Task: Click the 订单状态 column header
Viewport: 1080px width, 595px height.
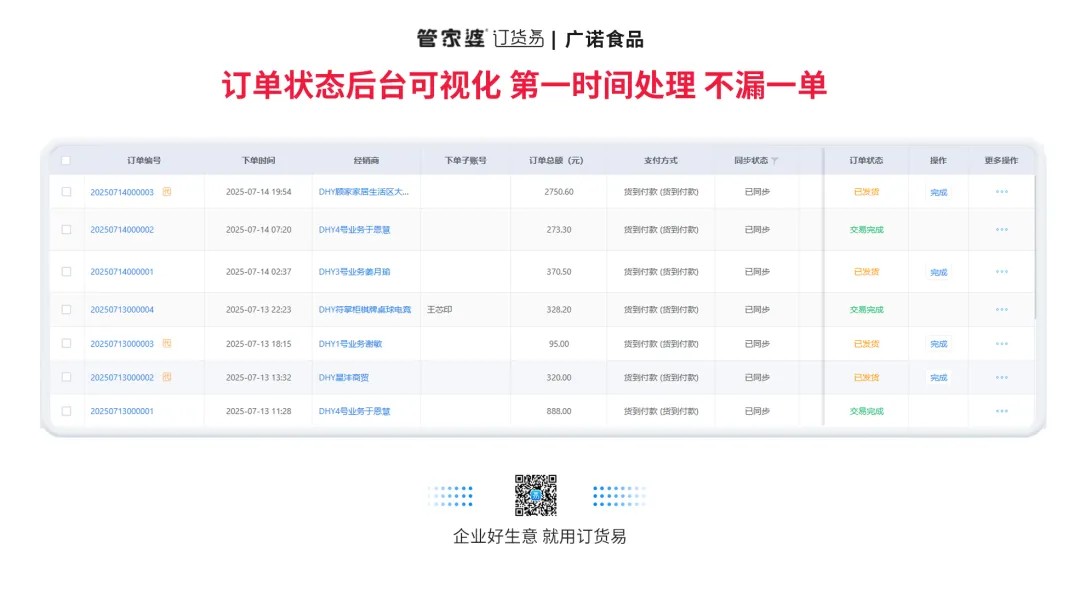Action: (x=866, y=160)
